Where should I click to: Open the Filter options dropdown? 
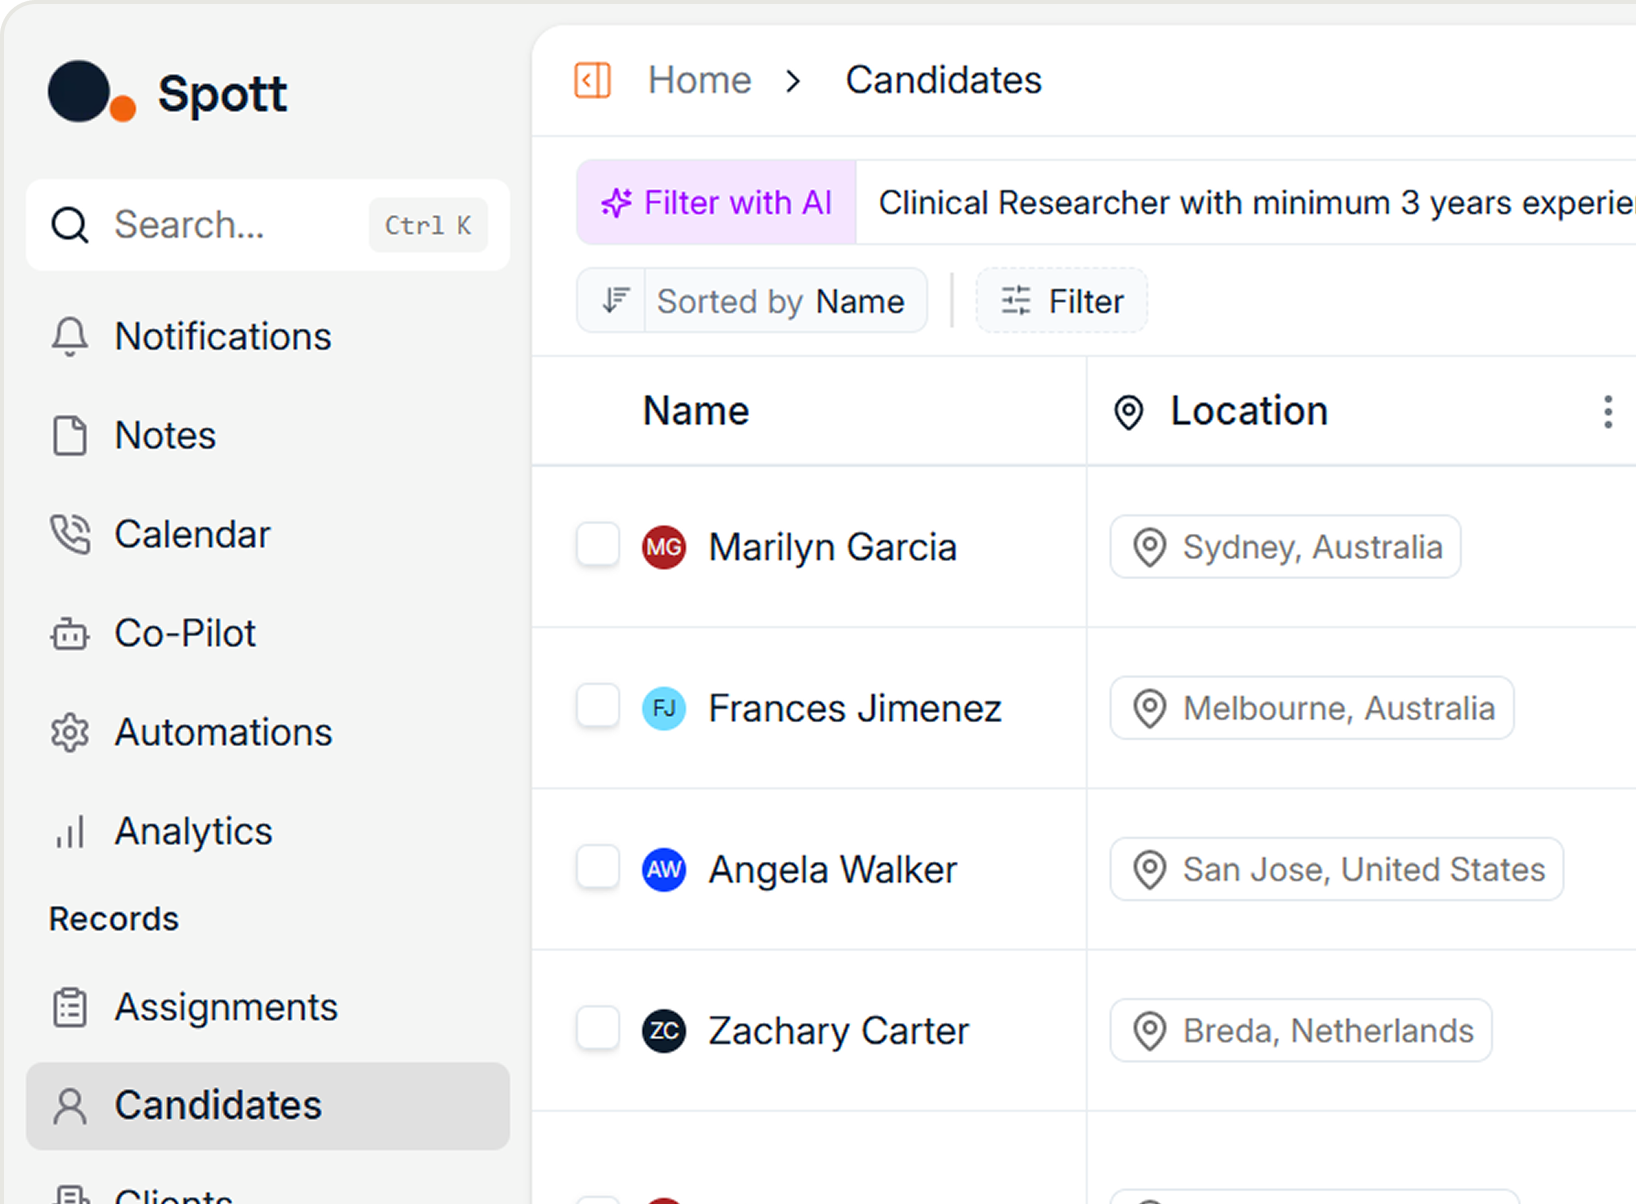point(1061,300)
